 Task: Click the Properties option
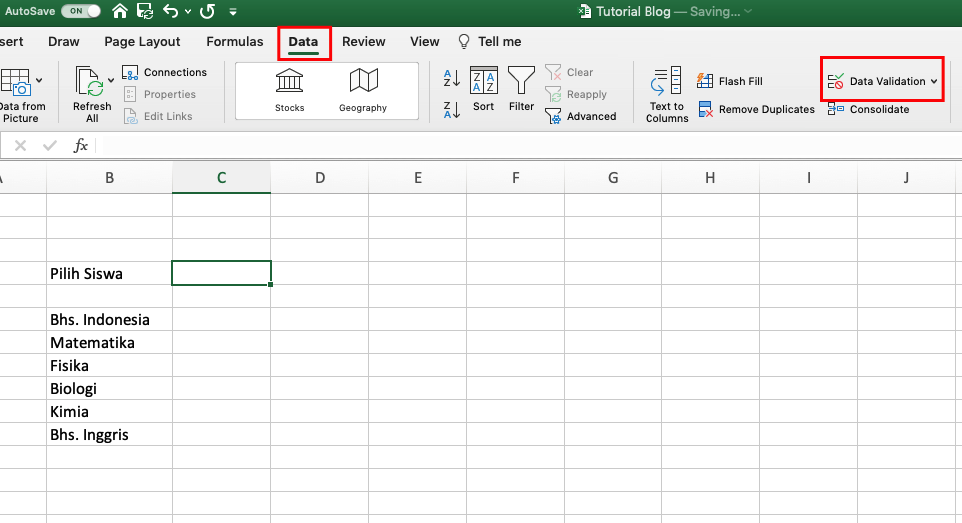160,95
